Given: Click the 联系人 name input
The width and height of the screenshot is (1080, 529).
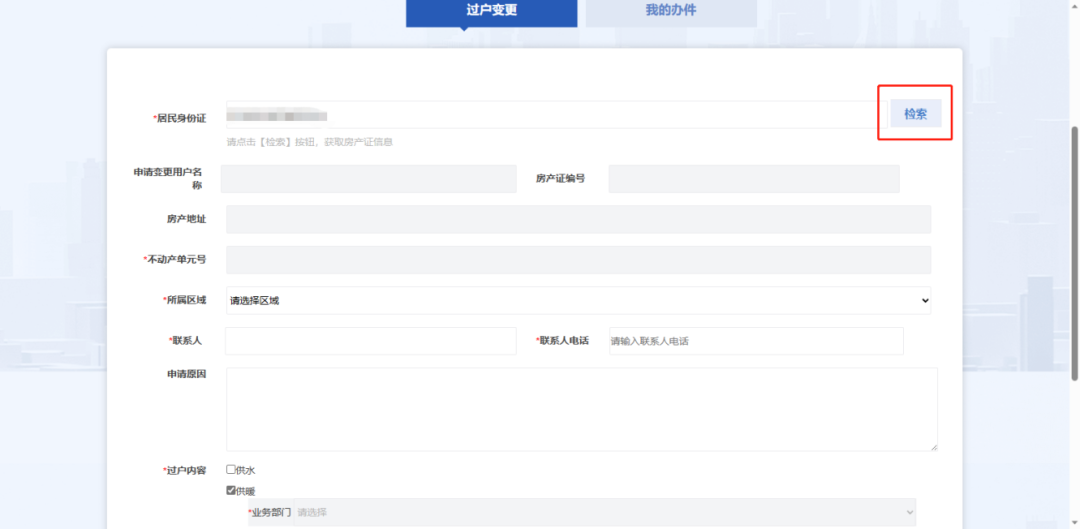Looking at the screenshot, I should [x=370, y=341].
